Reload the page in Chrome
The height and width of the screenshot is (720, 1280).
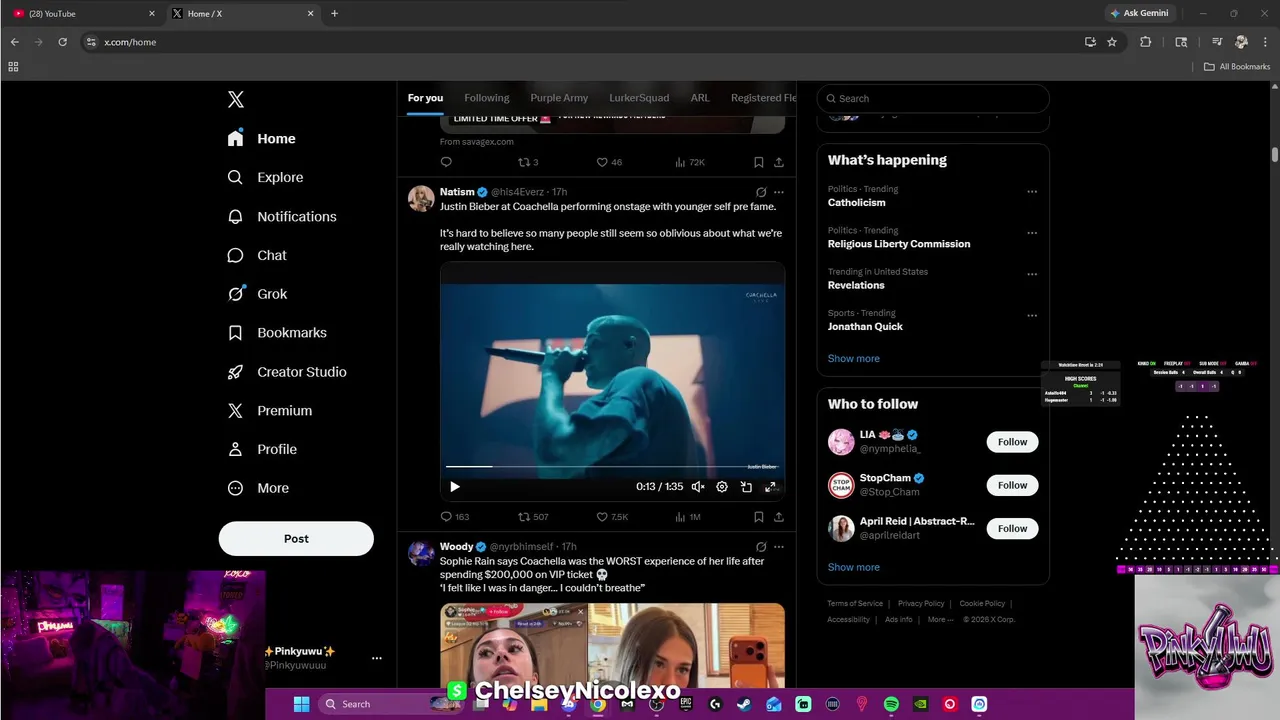click(62, 42)
